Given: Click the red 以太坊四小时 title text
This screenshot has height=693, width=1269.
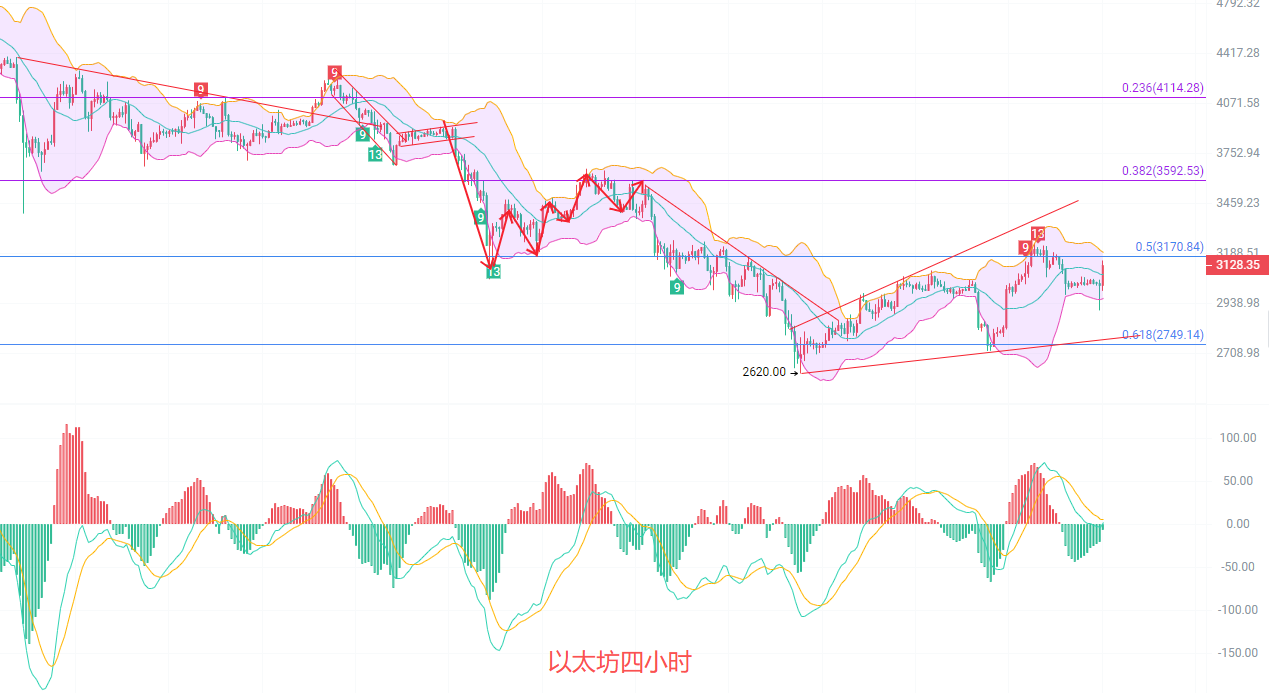Looking at the screenshot, I should pyautogui.click(x=619, y=662).
